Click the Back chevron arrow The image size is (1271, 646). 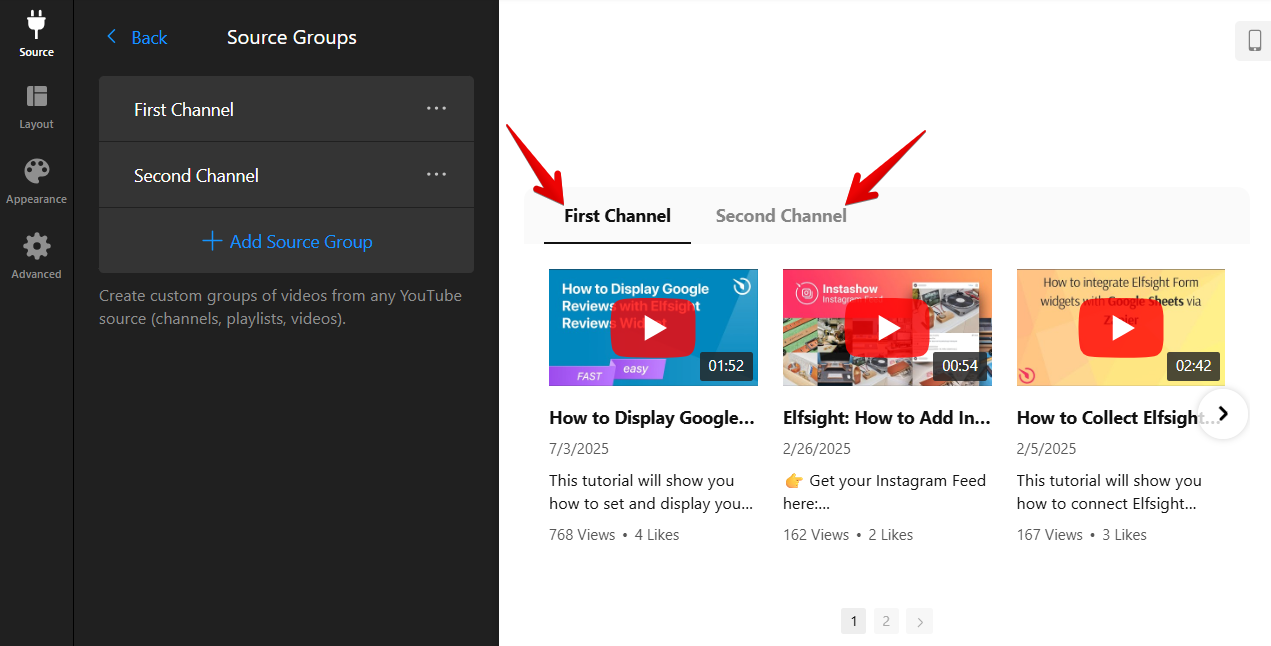111,37
